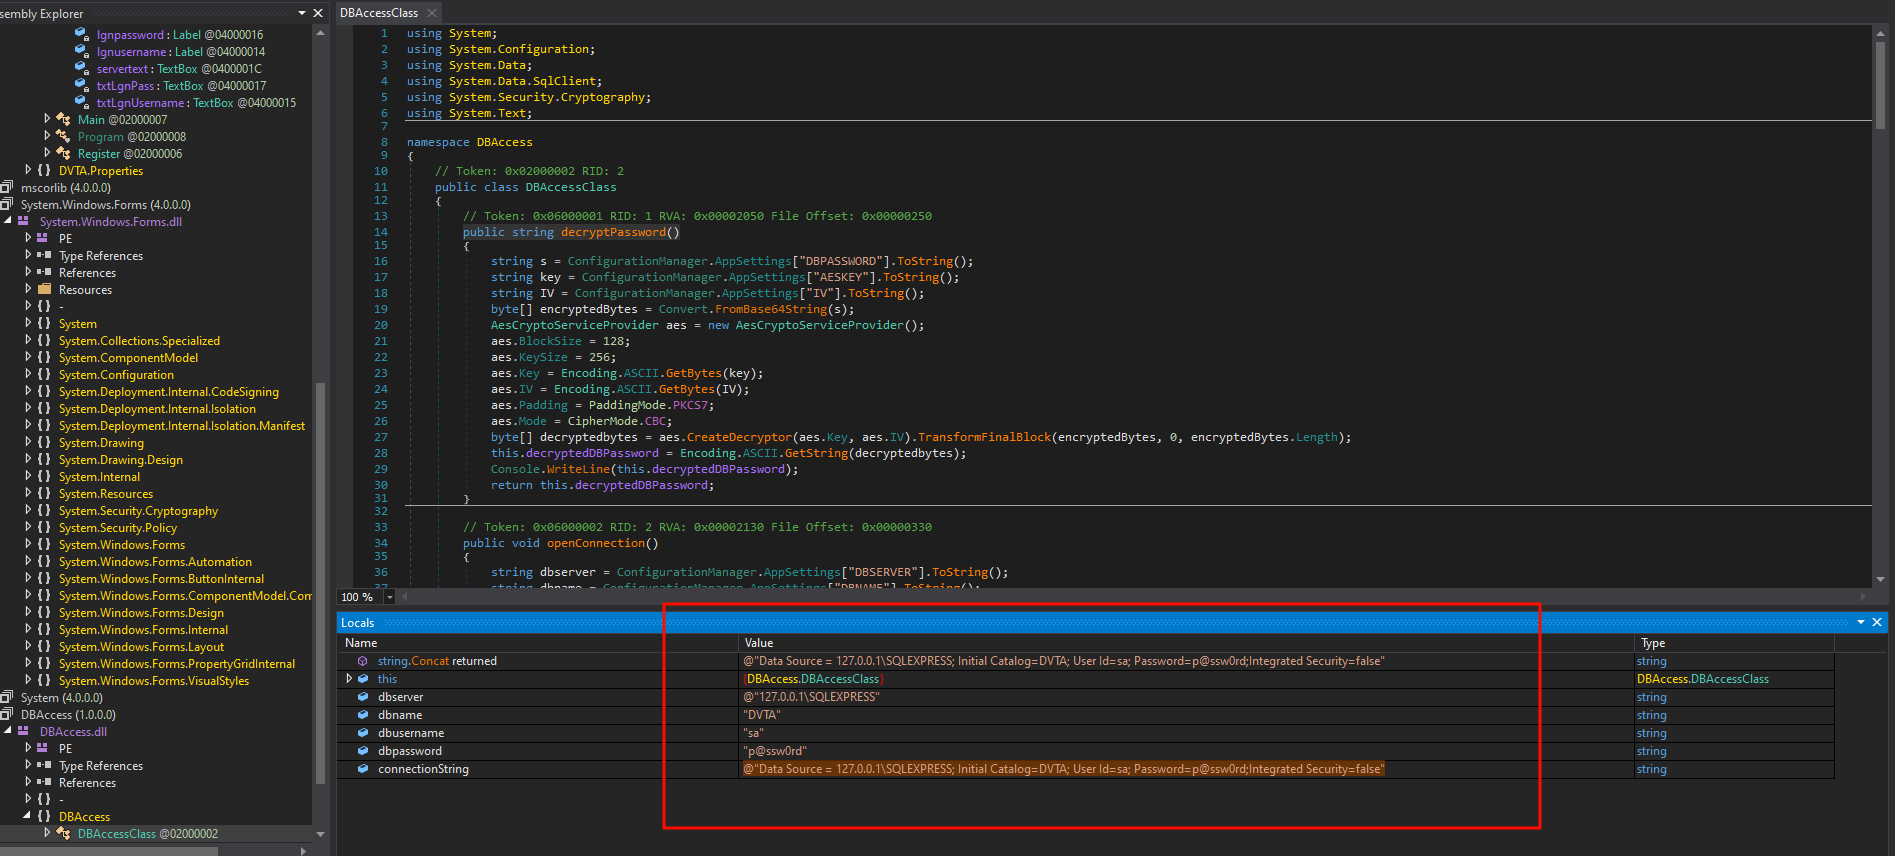Click the Register class icon
Screen dimensions: 1895x856
click(x=63, y=153)
